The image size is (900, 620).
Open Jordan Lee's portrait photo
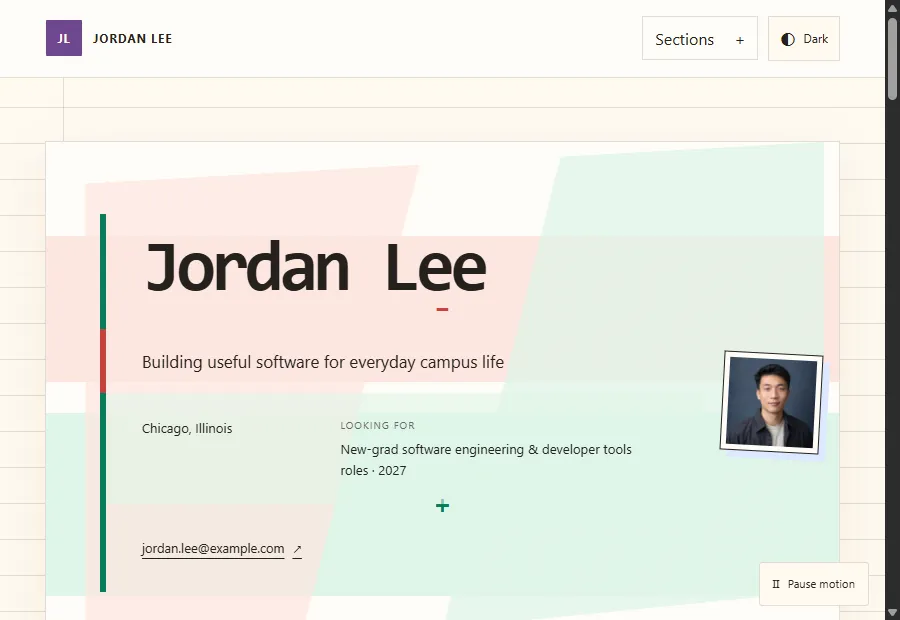(771, 402)
